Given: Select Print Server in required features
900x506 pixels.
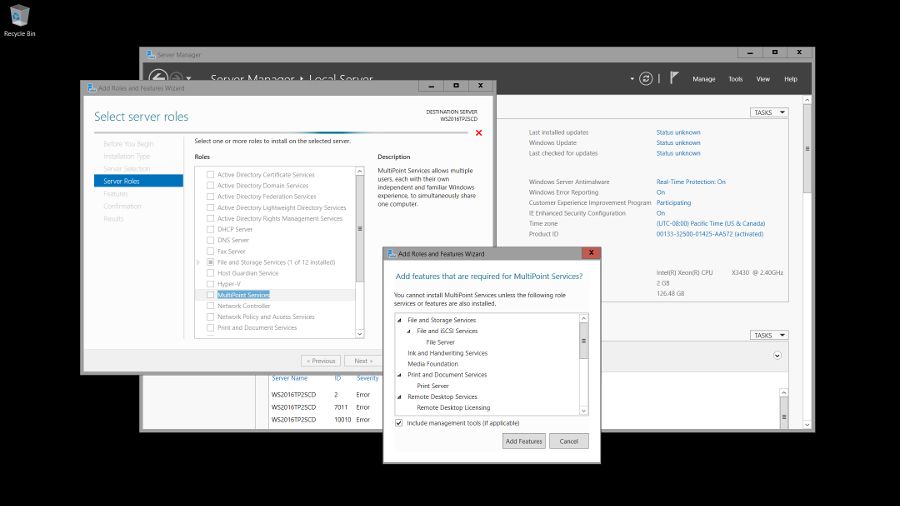Looking at the screenshot, I should (433, 386).
